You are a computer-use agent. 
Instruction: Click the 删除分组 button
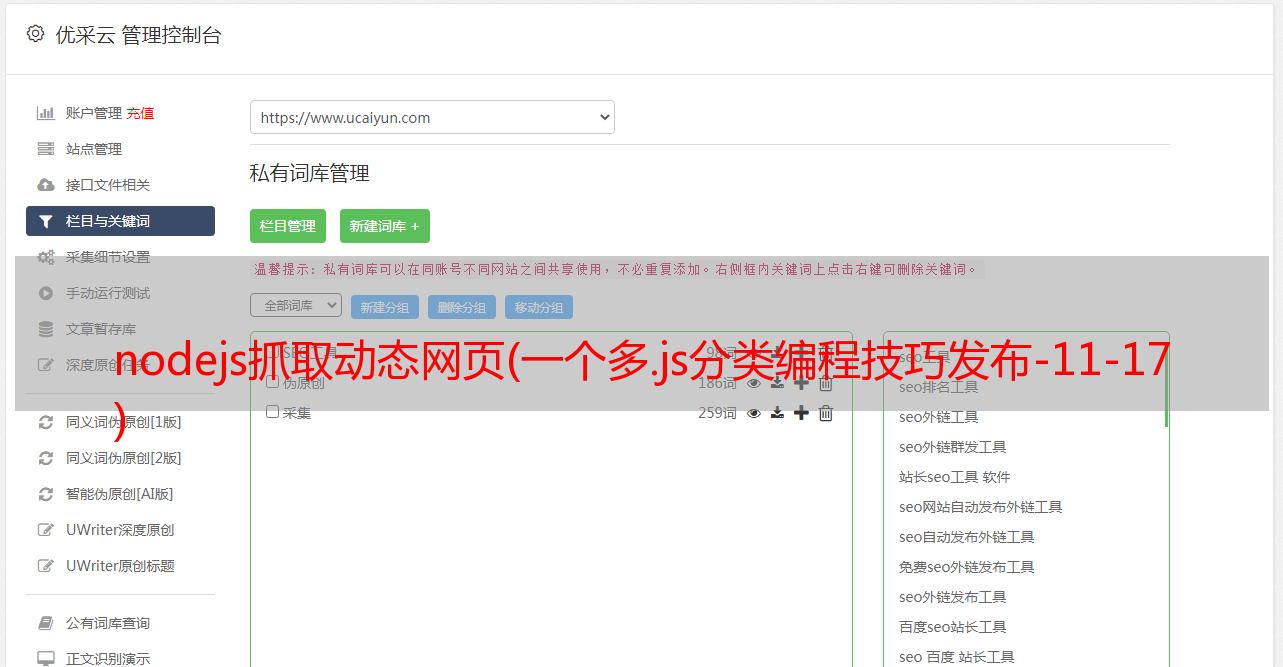pyautogui.click(x=462, y=307)
